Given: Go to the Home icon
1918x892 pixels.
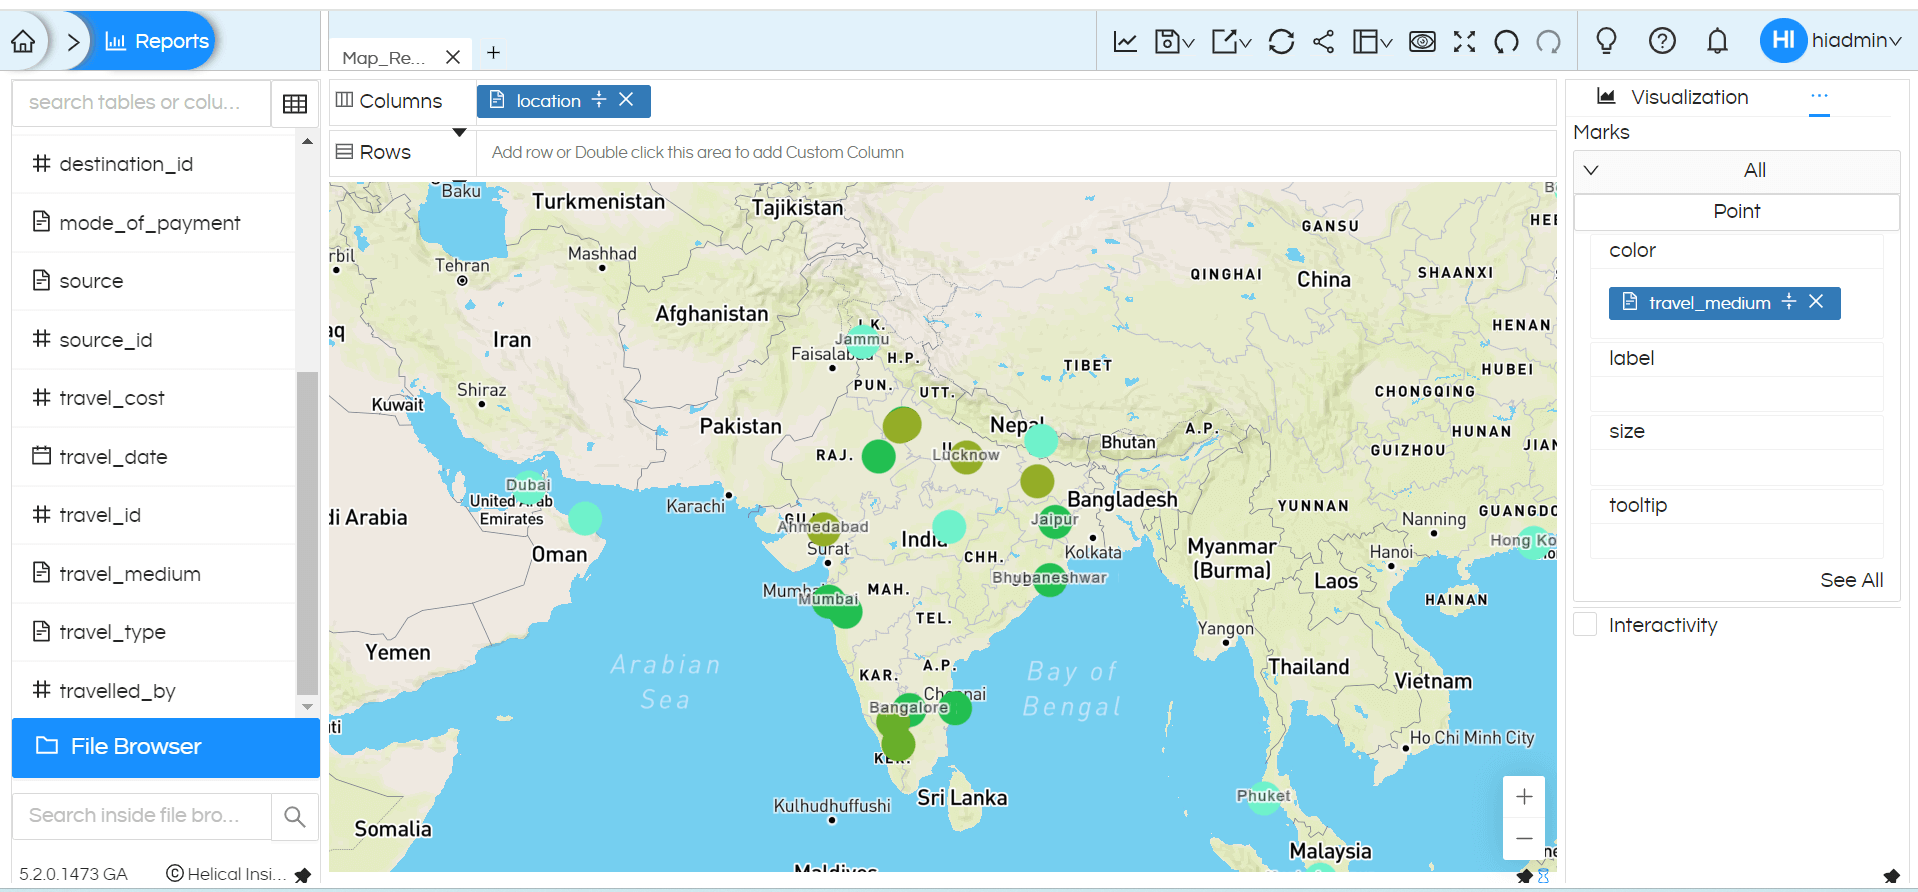Looking at the screenshot, I should click(23, 41).
